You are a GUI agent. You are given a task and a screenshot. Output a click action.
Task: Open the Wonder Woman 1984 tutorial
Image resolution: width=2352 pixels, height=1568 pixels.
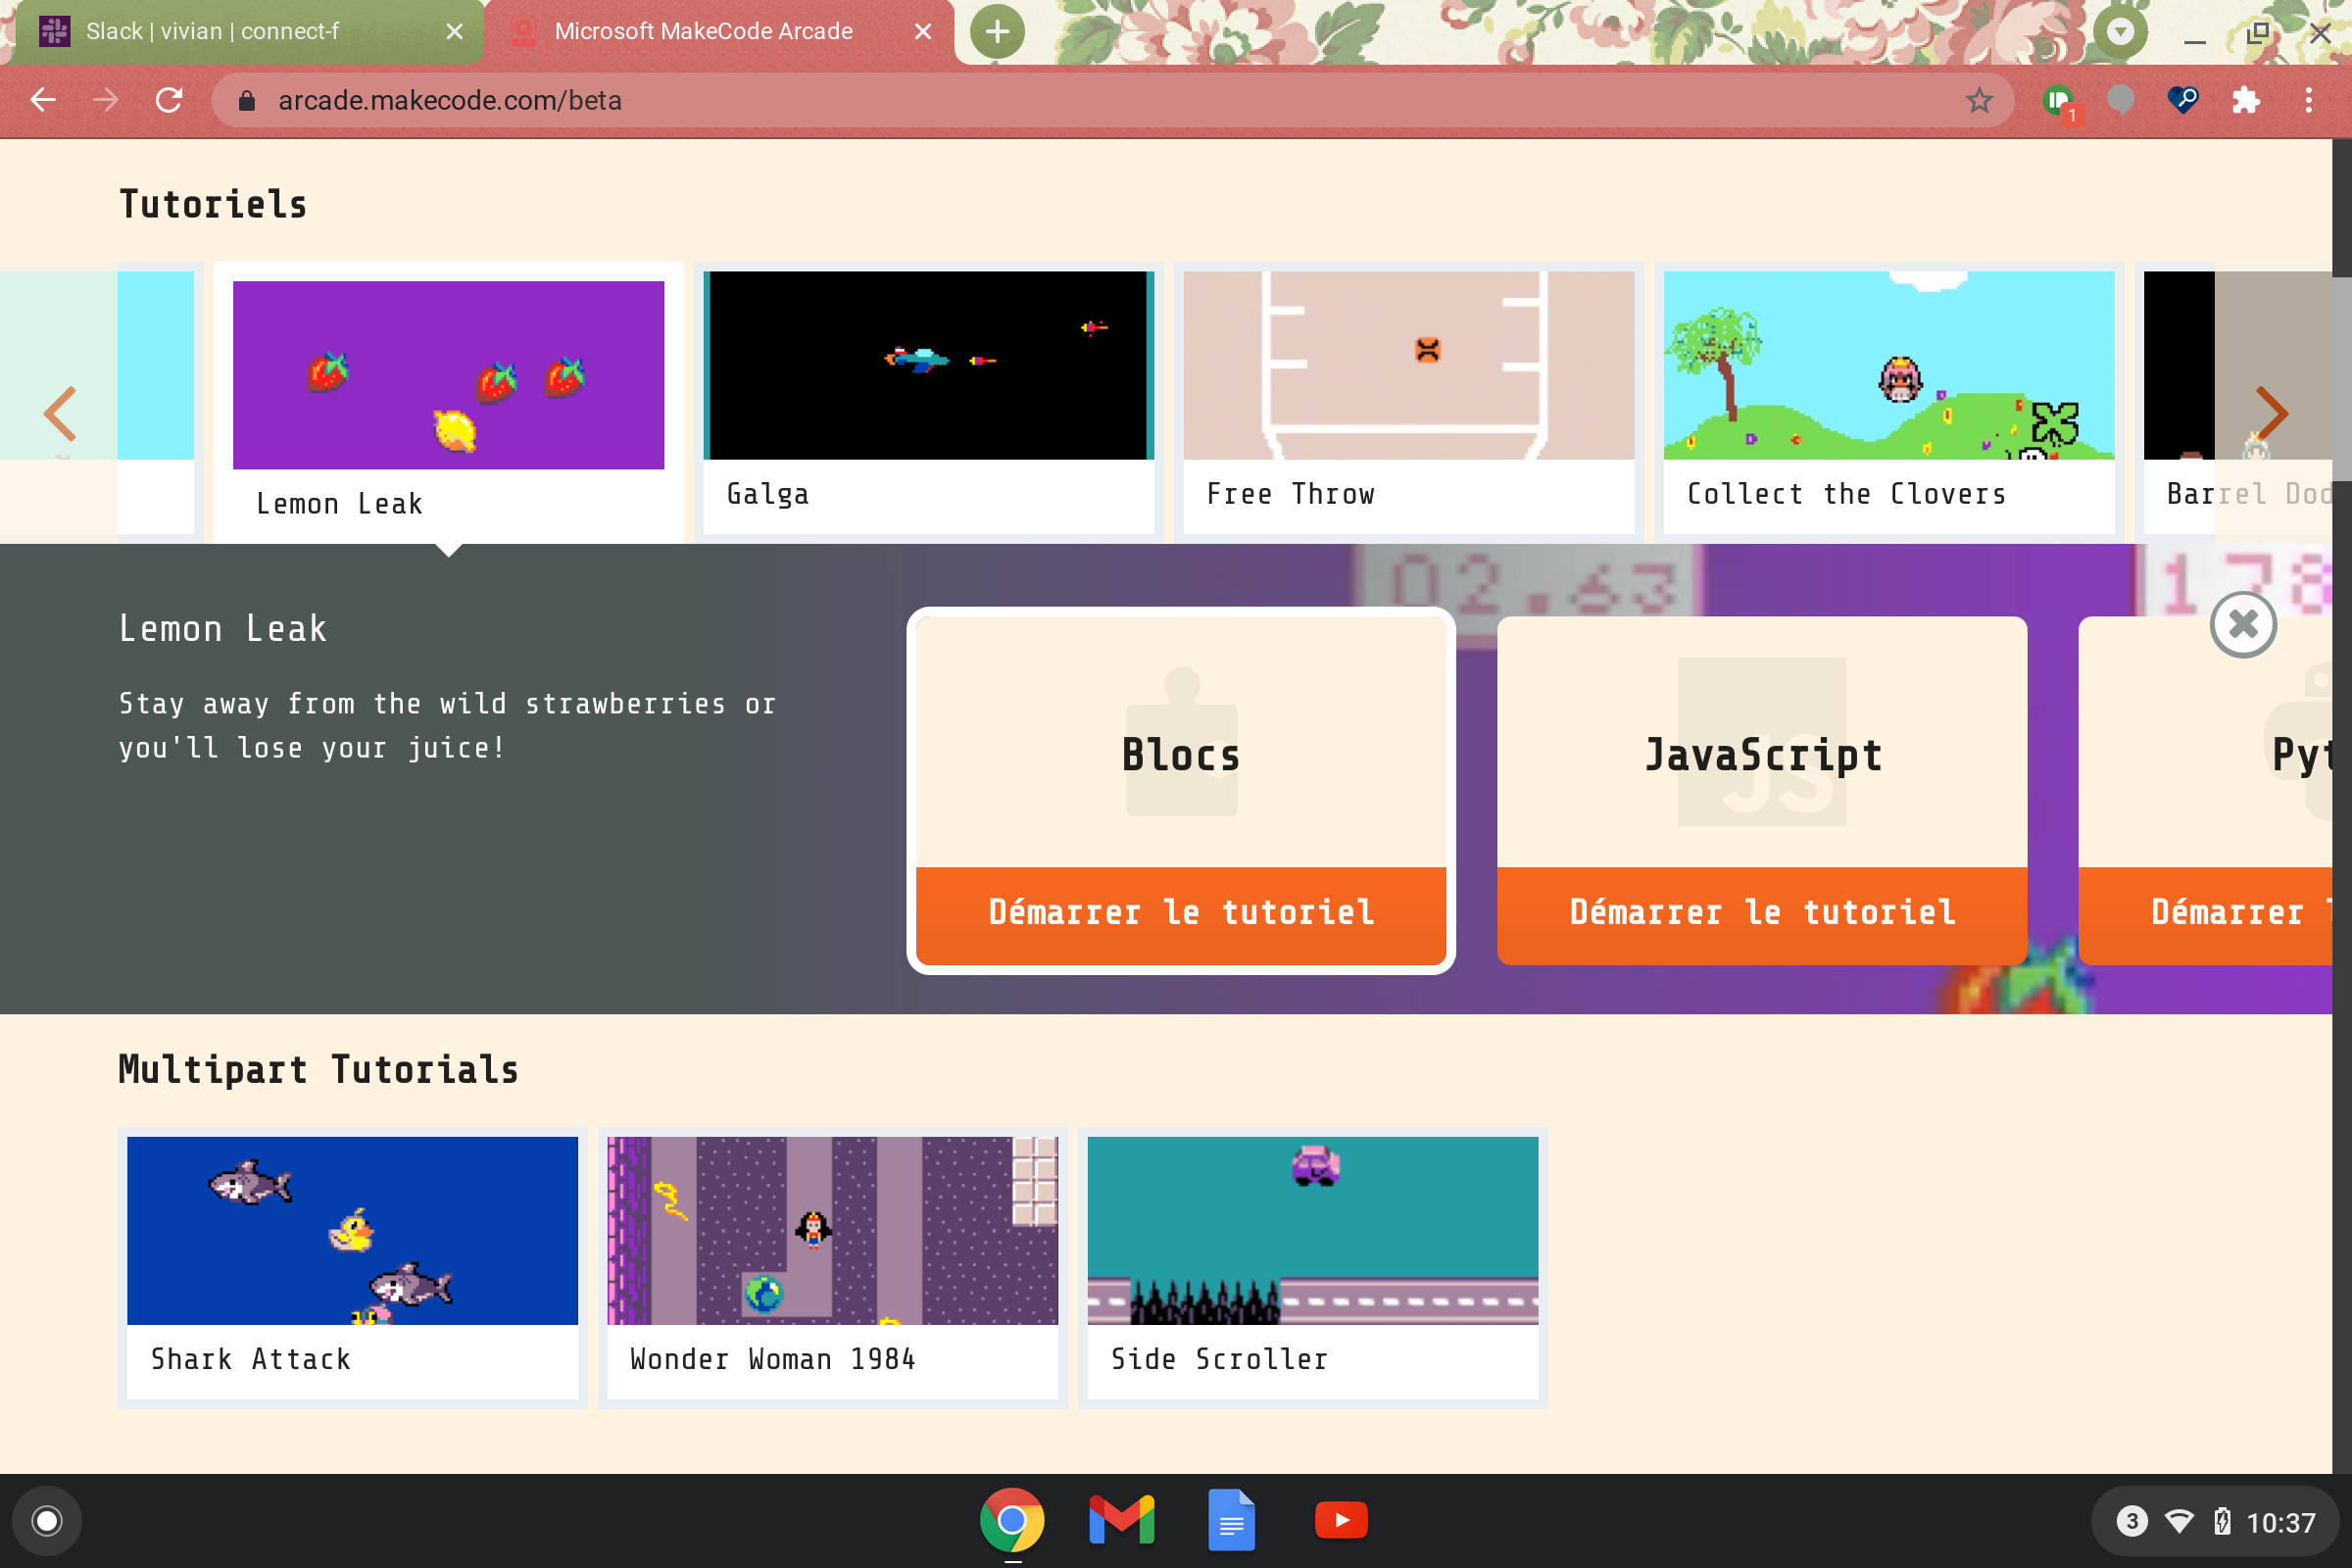coord(832,1267)
